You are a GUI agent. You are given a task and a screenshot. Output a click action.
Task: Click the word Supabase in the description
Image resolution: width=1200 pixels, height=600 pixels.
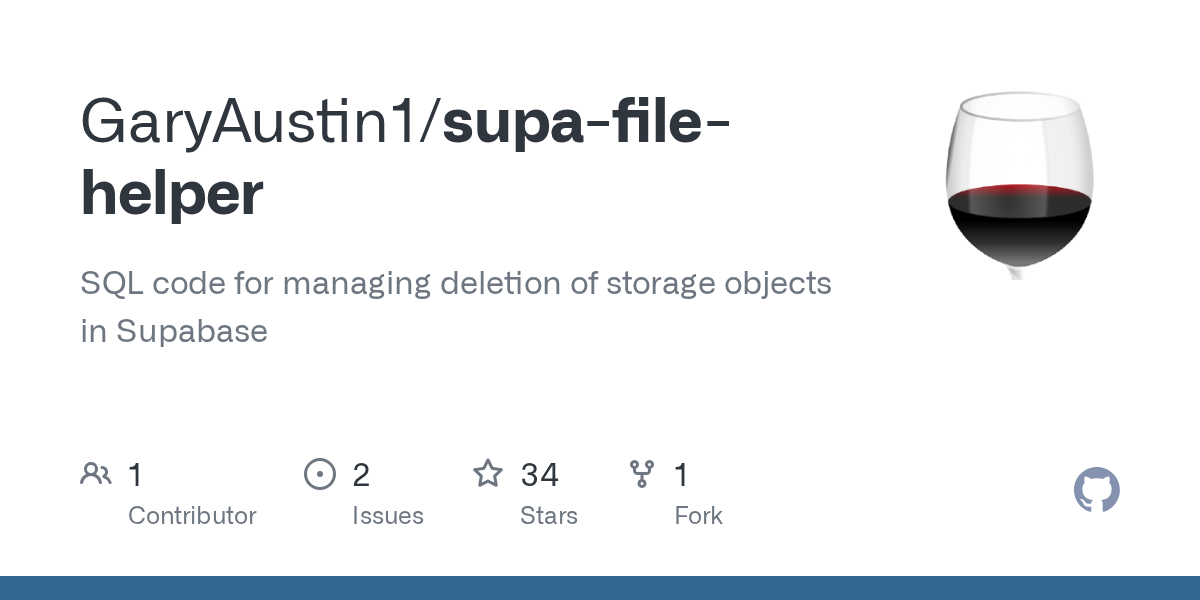point(191,331)
